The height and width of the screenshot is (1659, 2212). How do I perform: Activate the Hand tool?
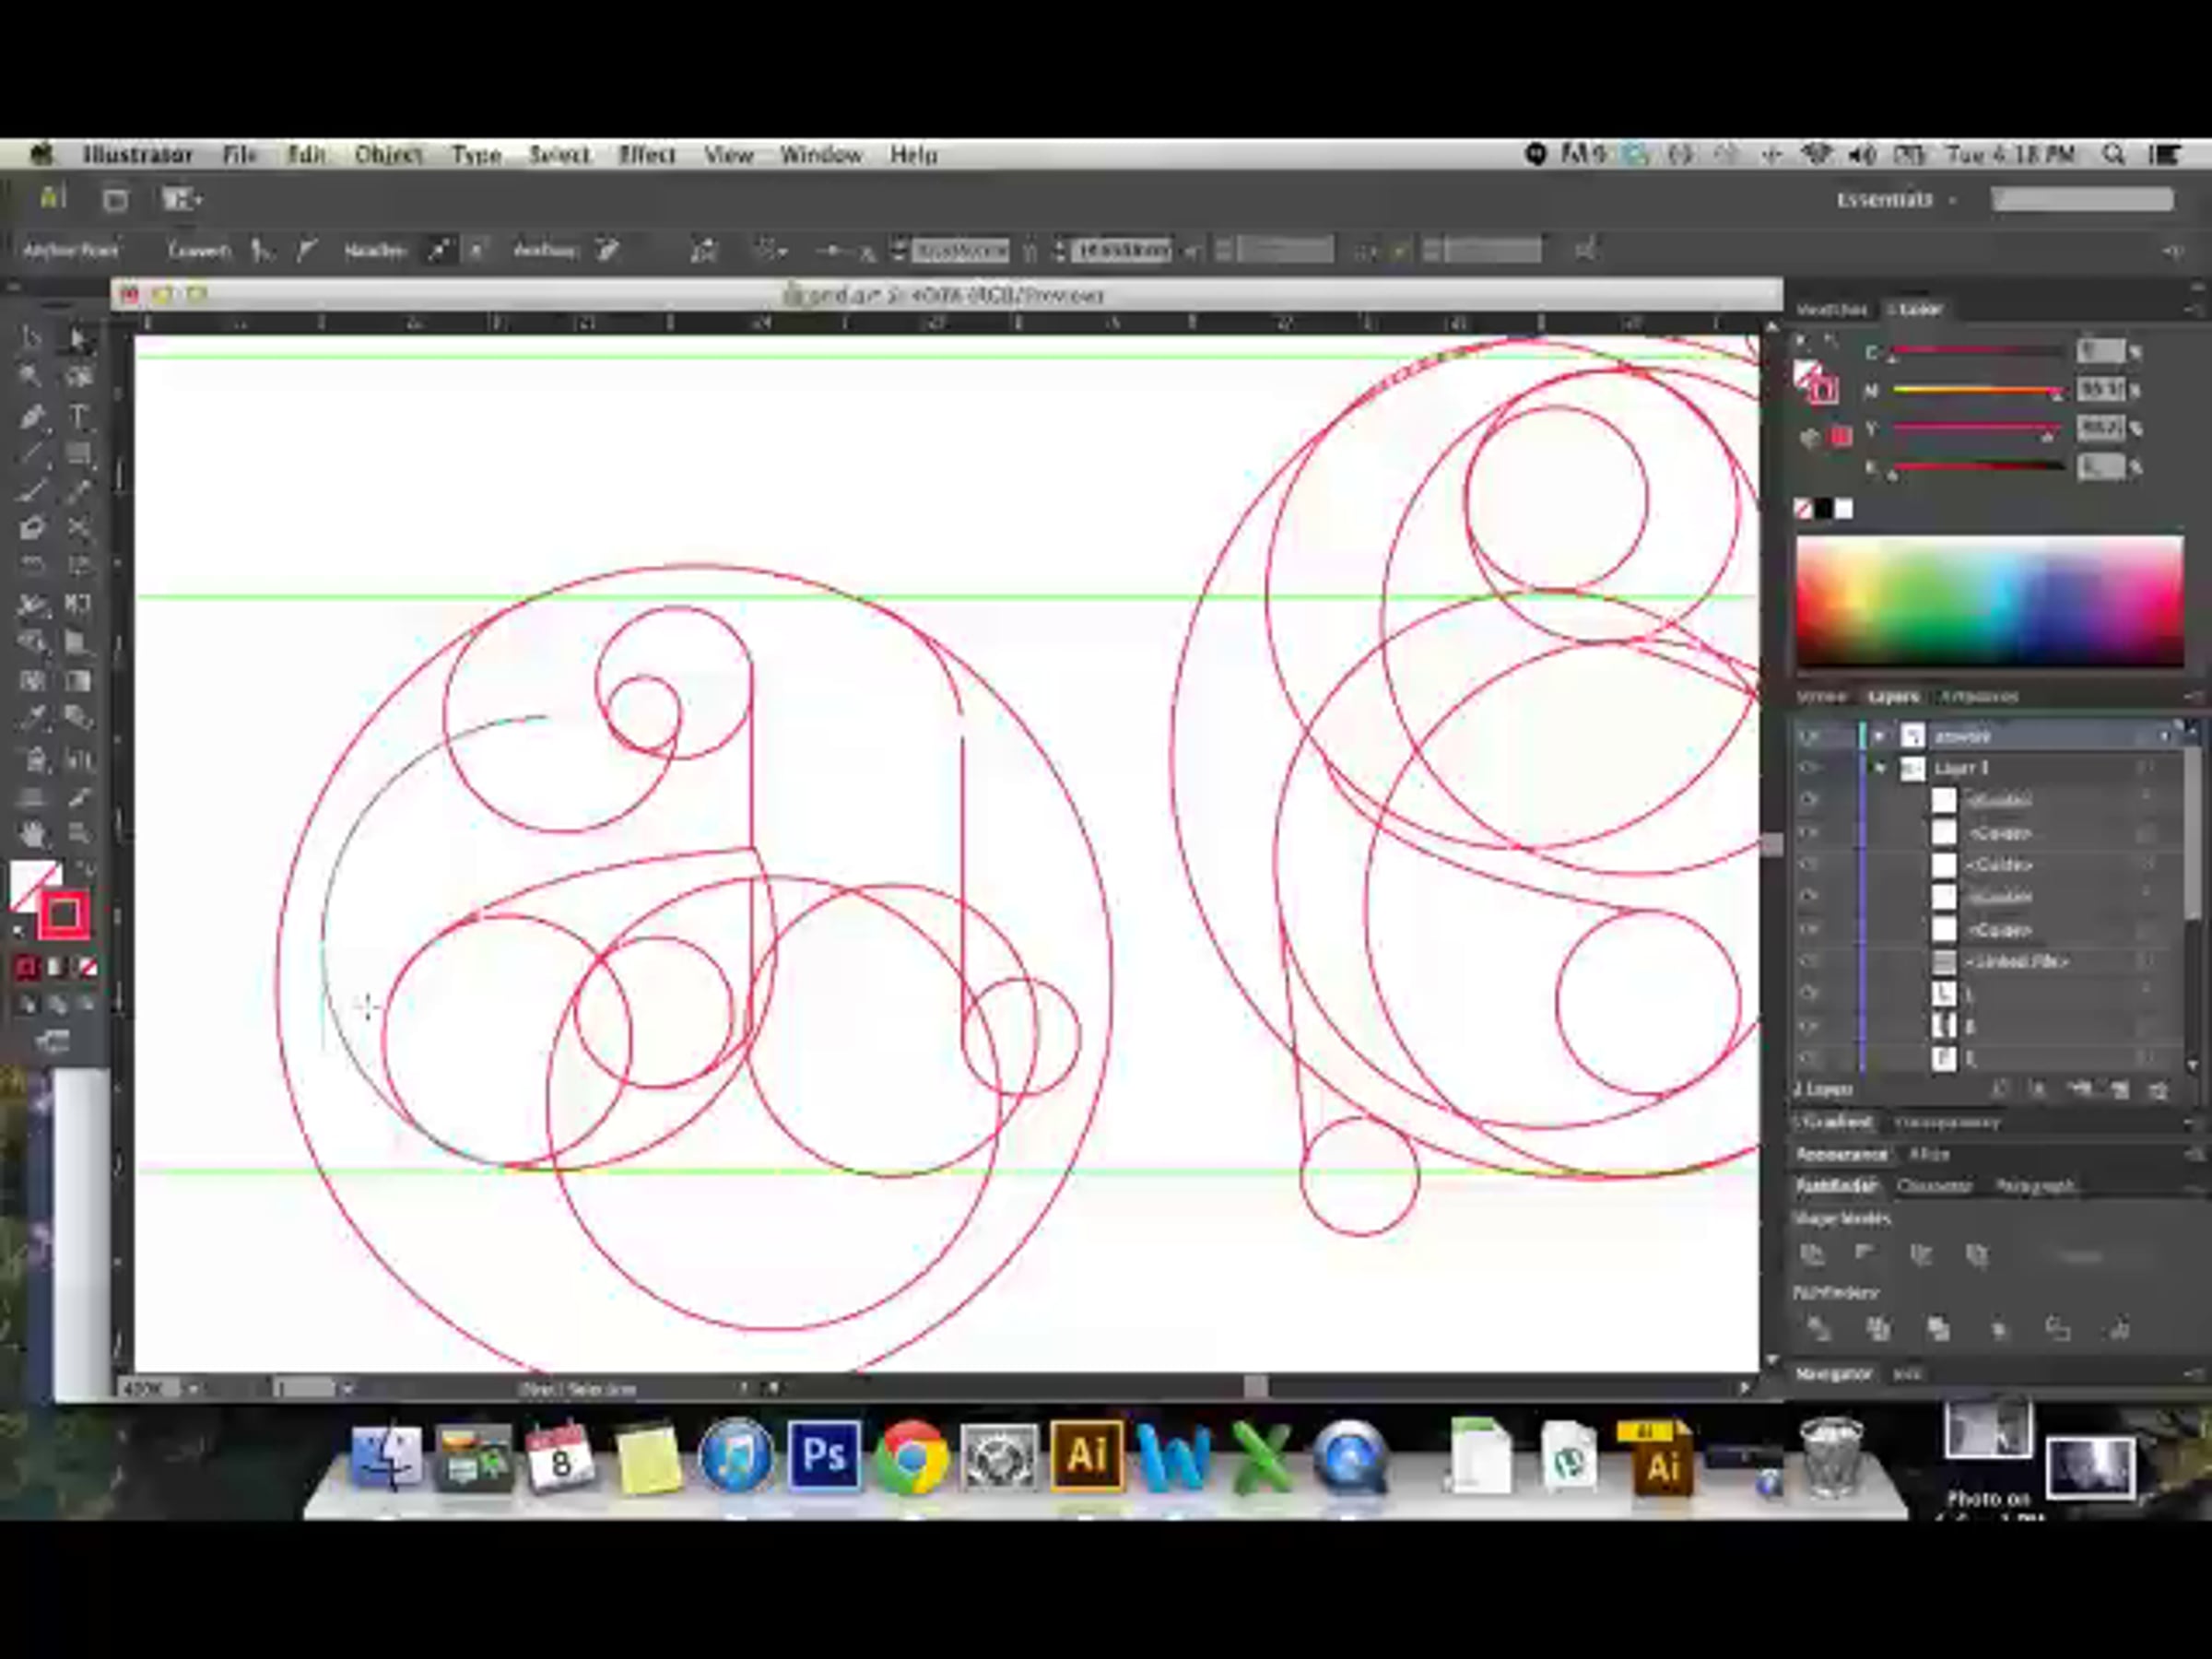point(31,833)
